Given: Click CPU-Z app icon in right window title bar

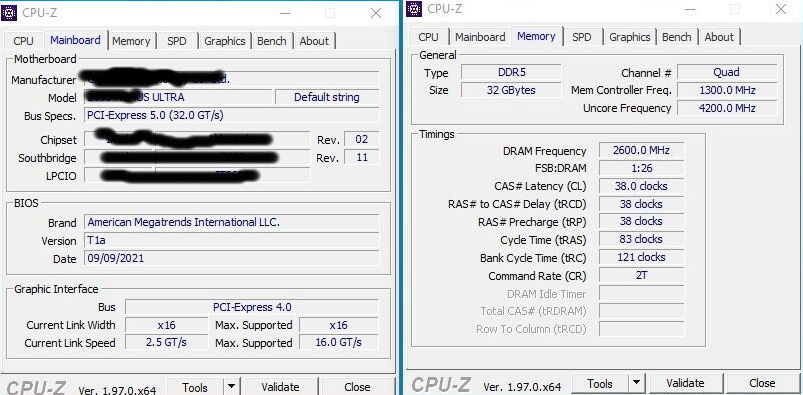Looking at the screenshot, I should point(414,9).
